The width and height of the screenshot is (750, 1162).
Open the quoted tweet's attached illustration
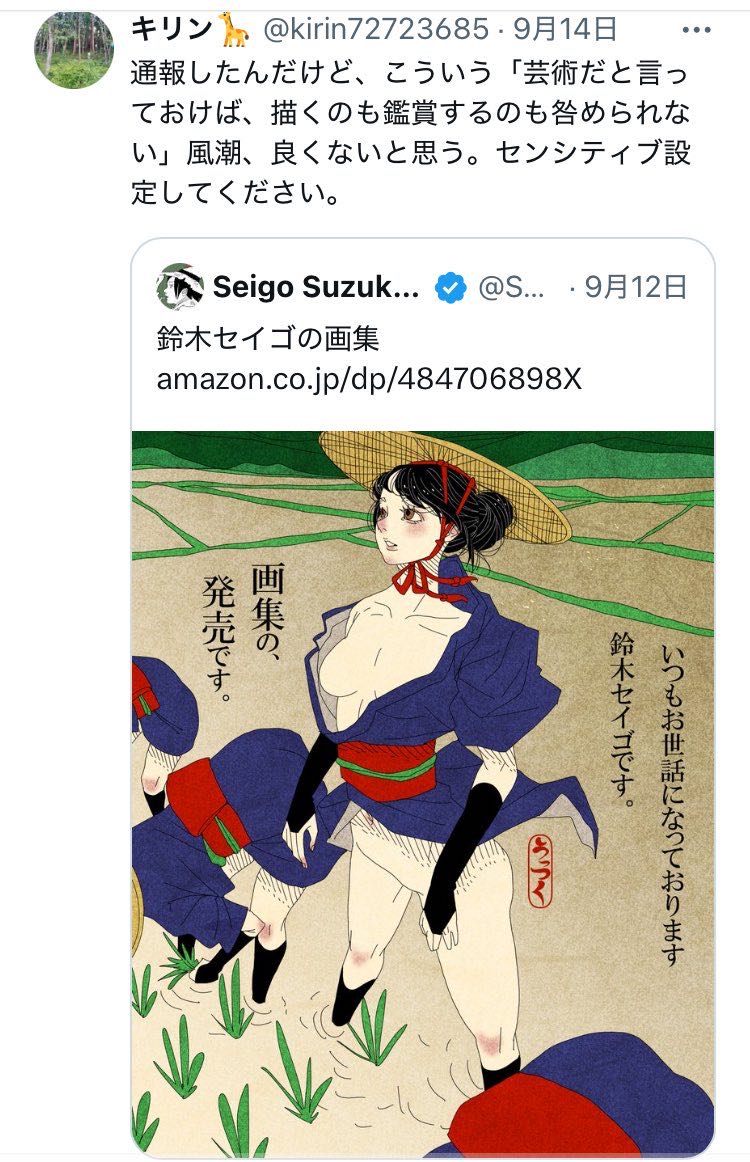422,793
